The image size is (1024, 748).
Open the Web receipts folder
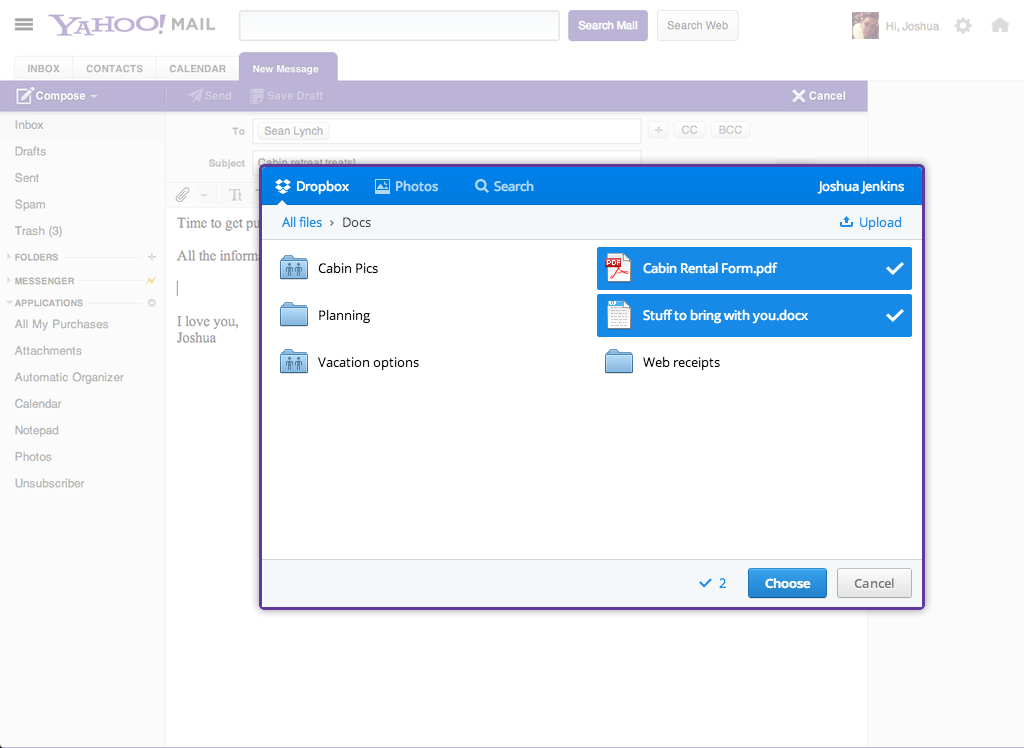coord(680,362)
